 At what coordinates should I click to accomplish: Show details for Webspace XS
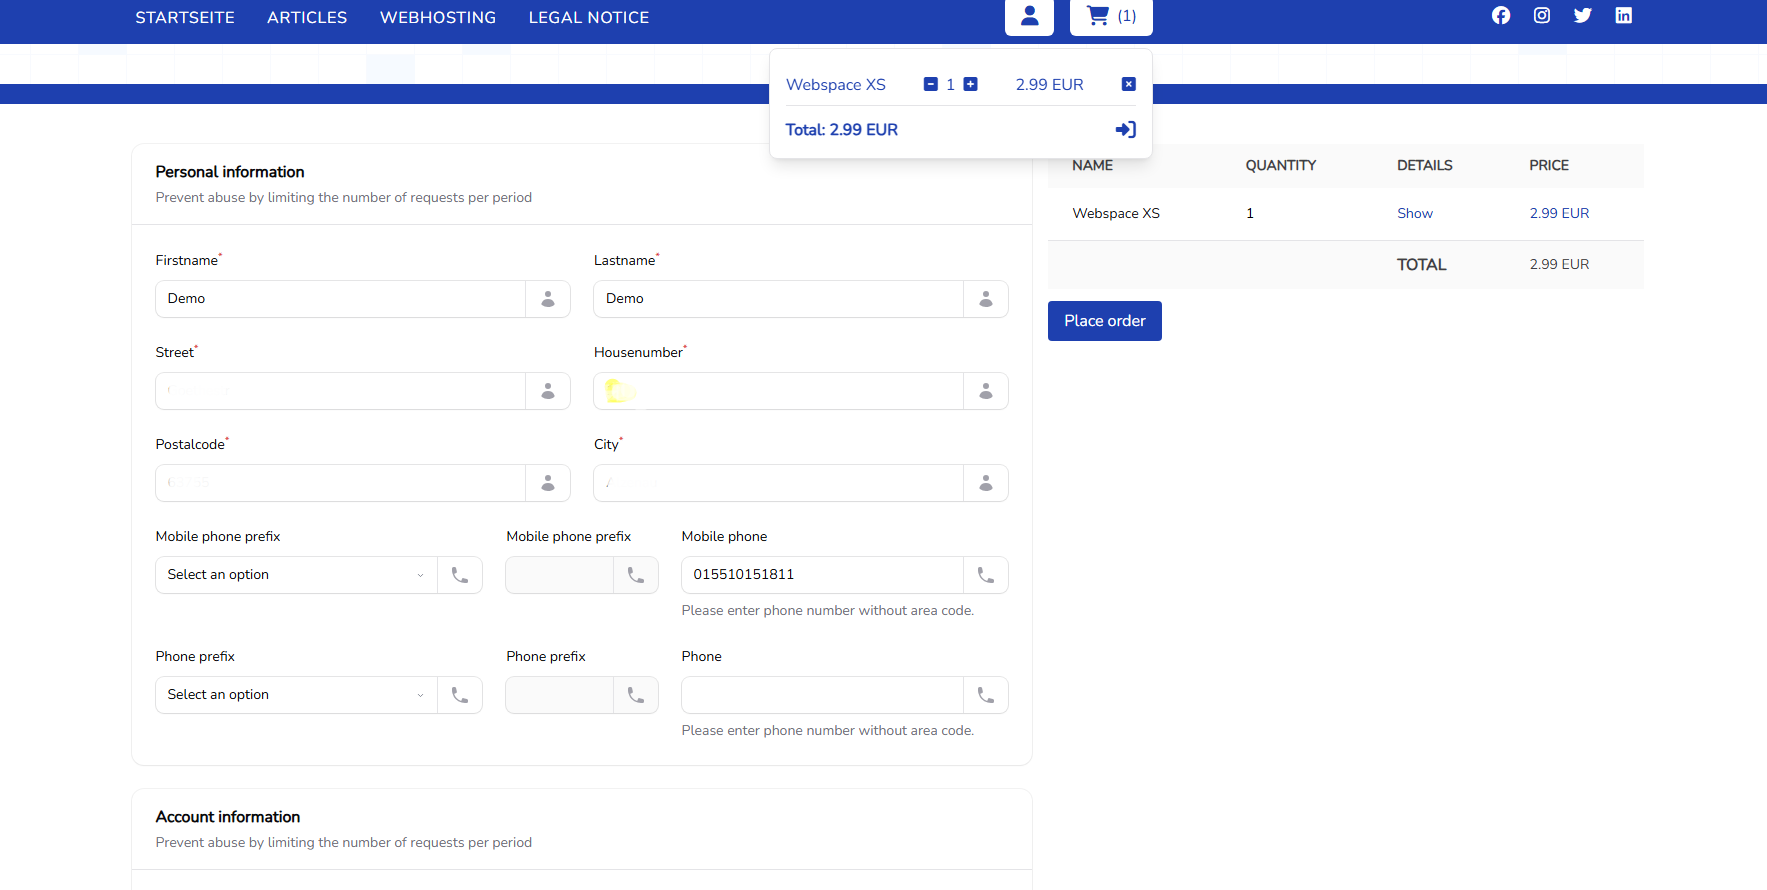(x=1414, y=213)
